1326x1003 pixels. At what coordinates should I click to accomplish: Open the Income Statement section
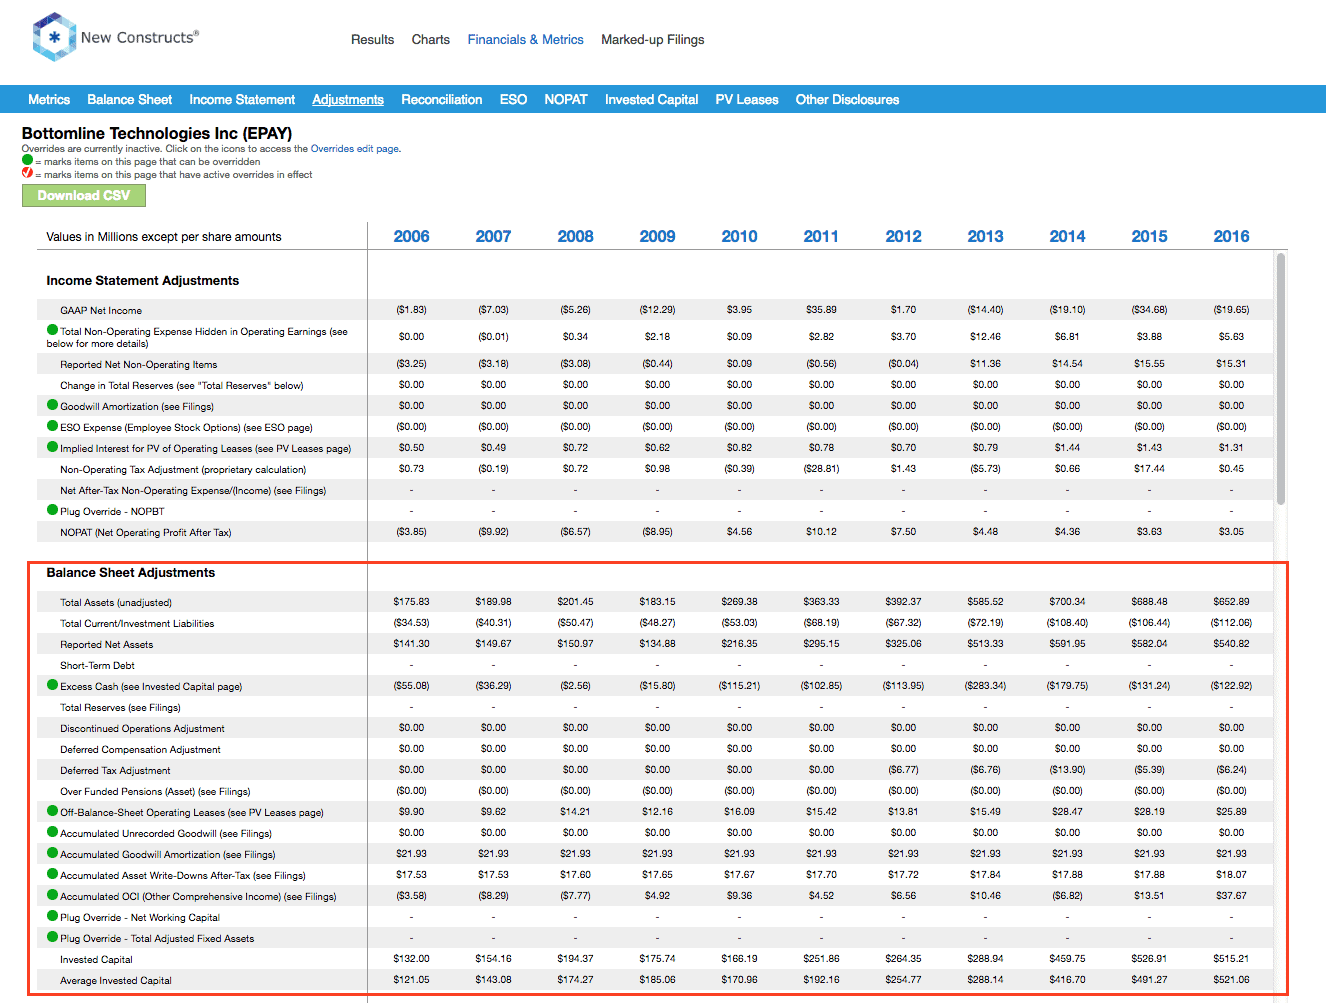tap(242, 100)
